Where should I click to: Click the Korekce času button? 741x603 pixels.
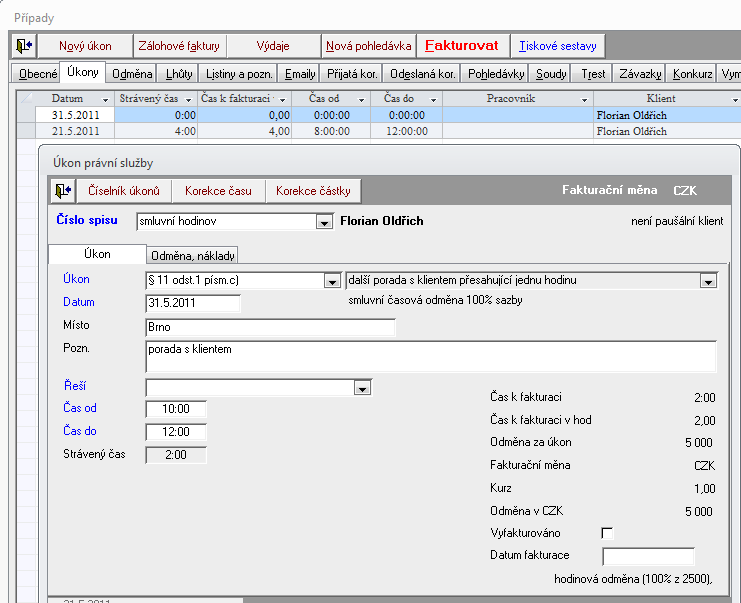(218, 191)
